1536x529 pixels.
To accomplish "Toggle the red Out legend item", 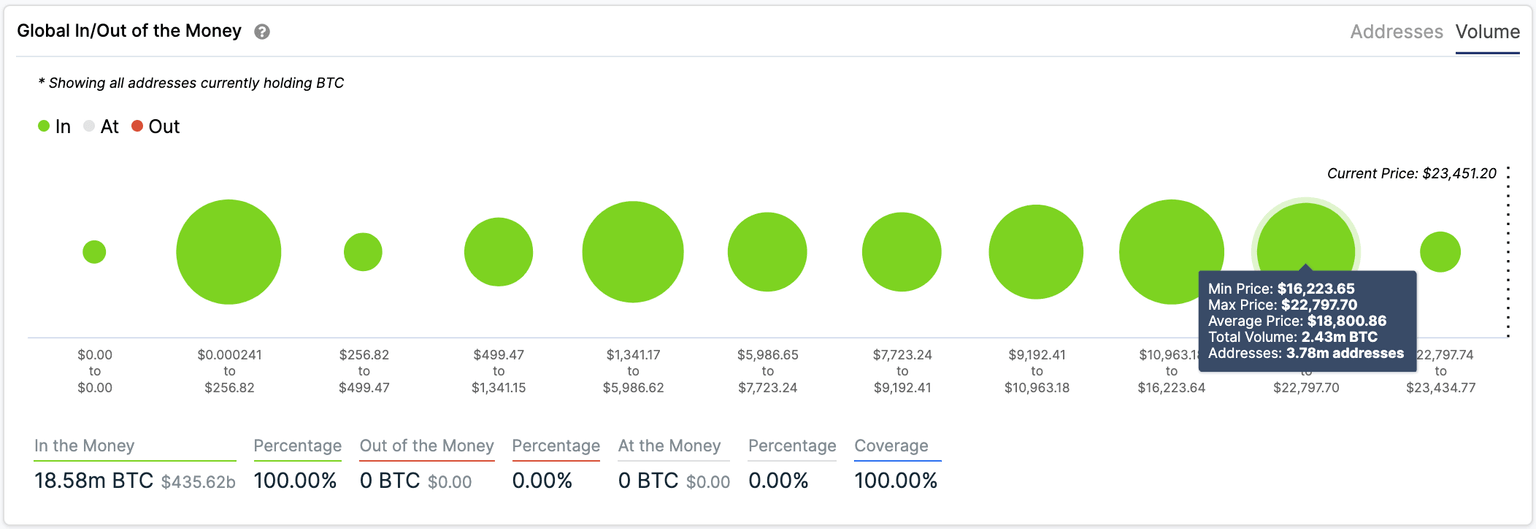I will coord(156,127).
